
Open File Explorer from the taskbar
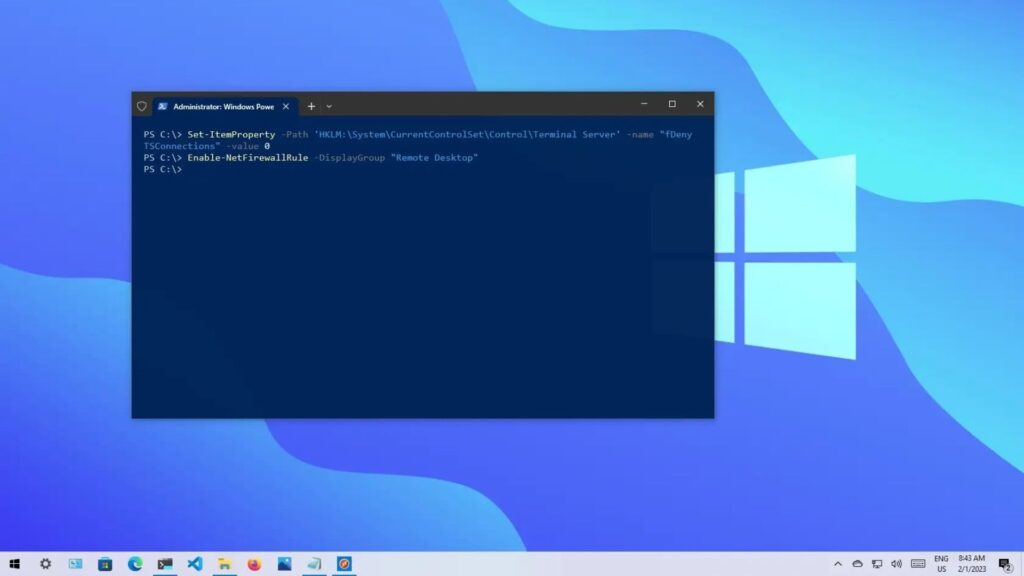(x=225, y=564)
